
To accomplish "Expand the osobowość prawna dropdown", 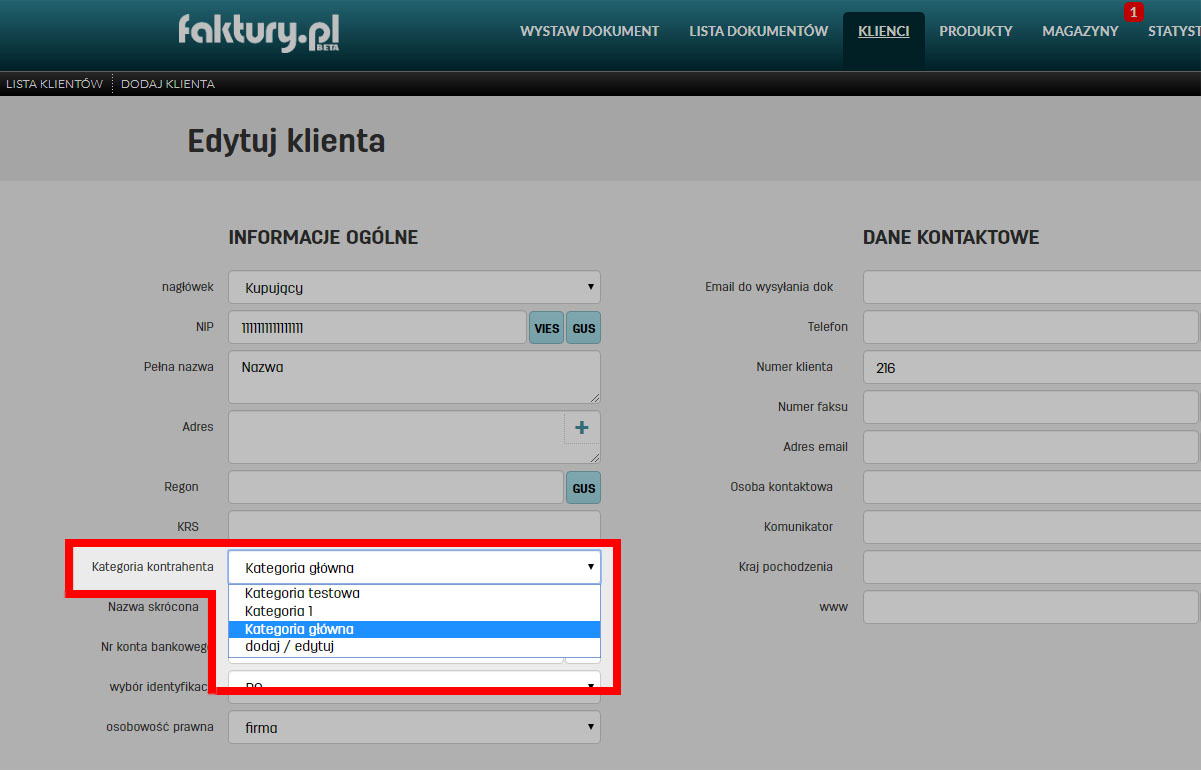I will pyautogui.click(x=414, y=727).
